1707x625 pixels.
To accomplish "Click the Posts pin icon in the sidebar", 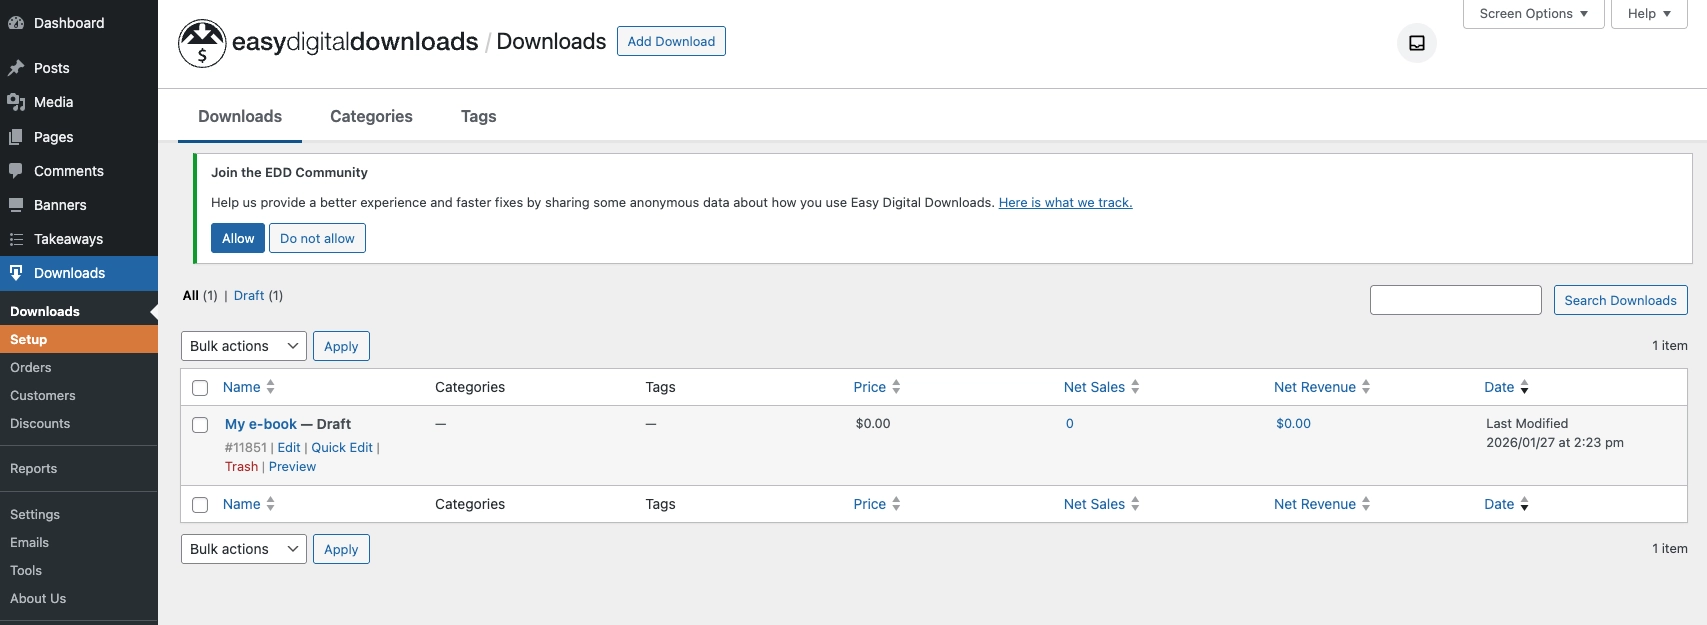I will click(x=16, y=68).
